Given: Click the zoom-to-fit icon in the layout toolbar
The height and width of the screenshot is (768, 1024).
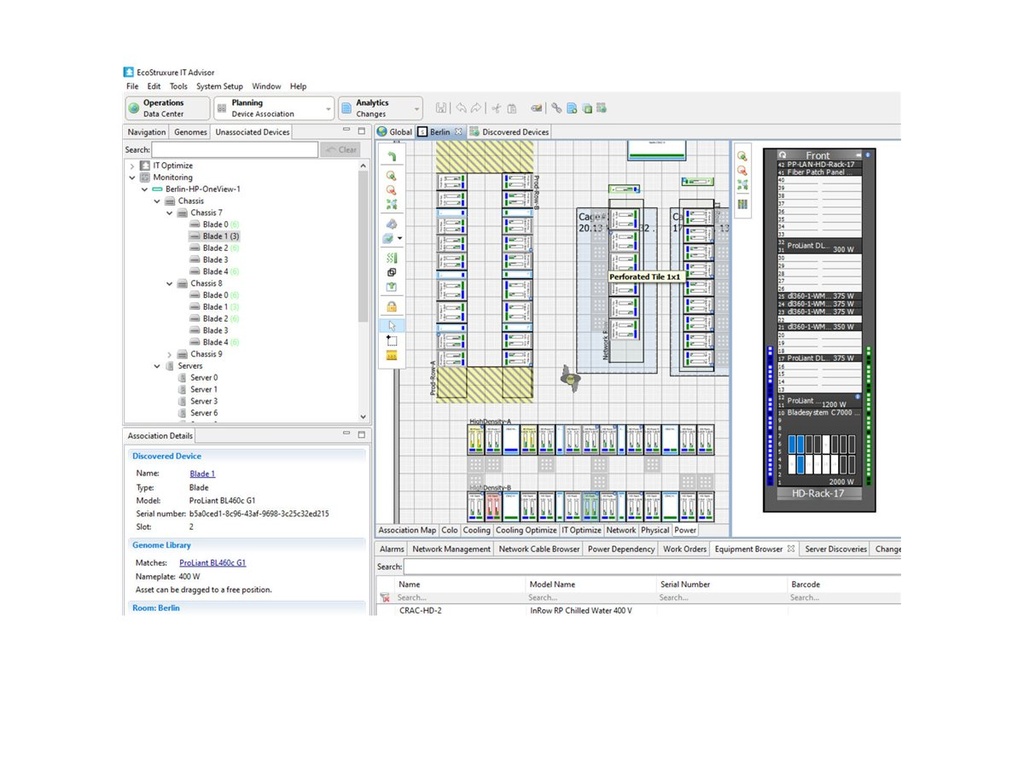Looking at the screenshot, I should [x=391, y=206].
